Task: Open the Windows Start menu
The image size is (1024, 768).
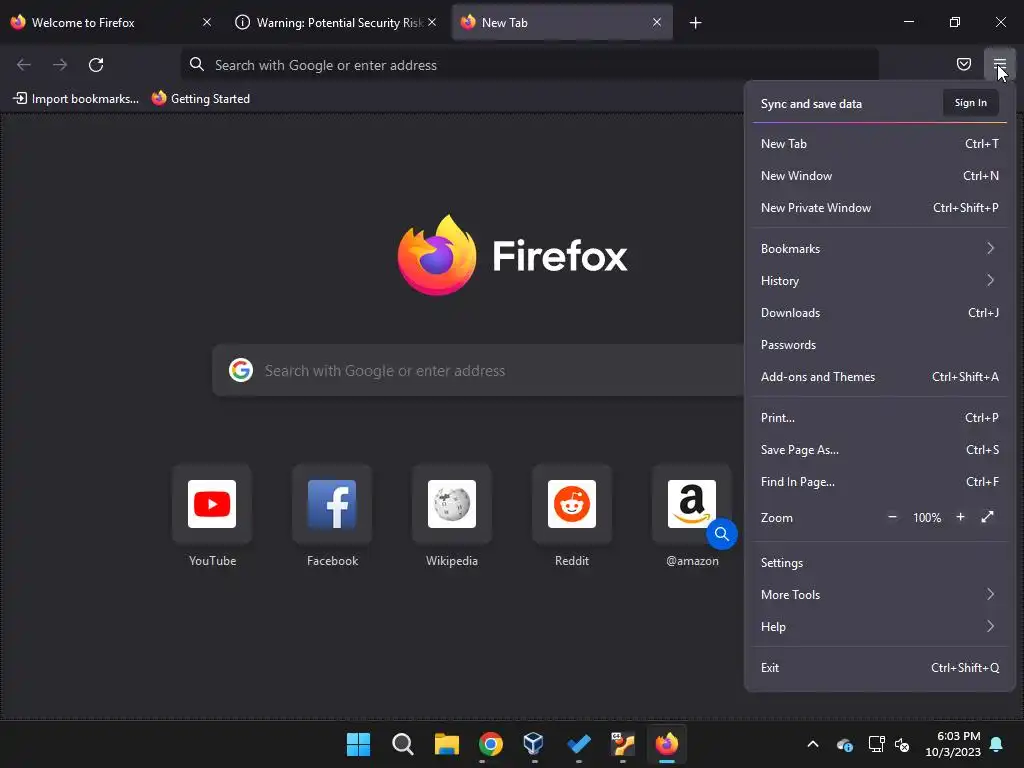Action: point(359,744)
